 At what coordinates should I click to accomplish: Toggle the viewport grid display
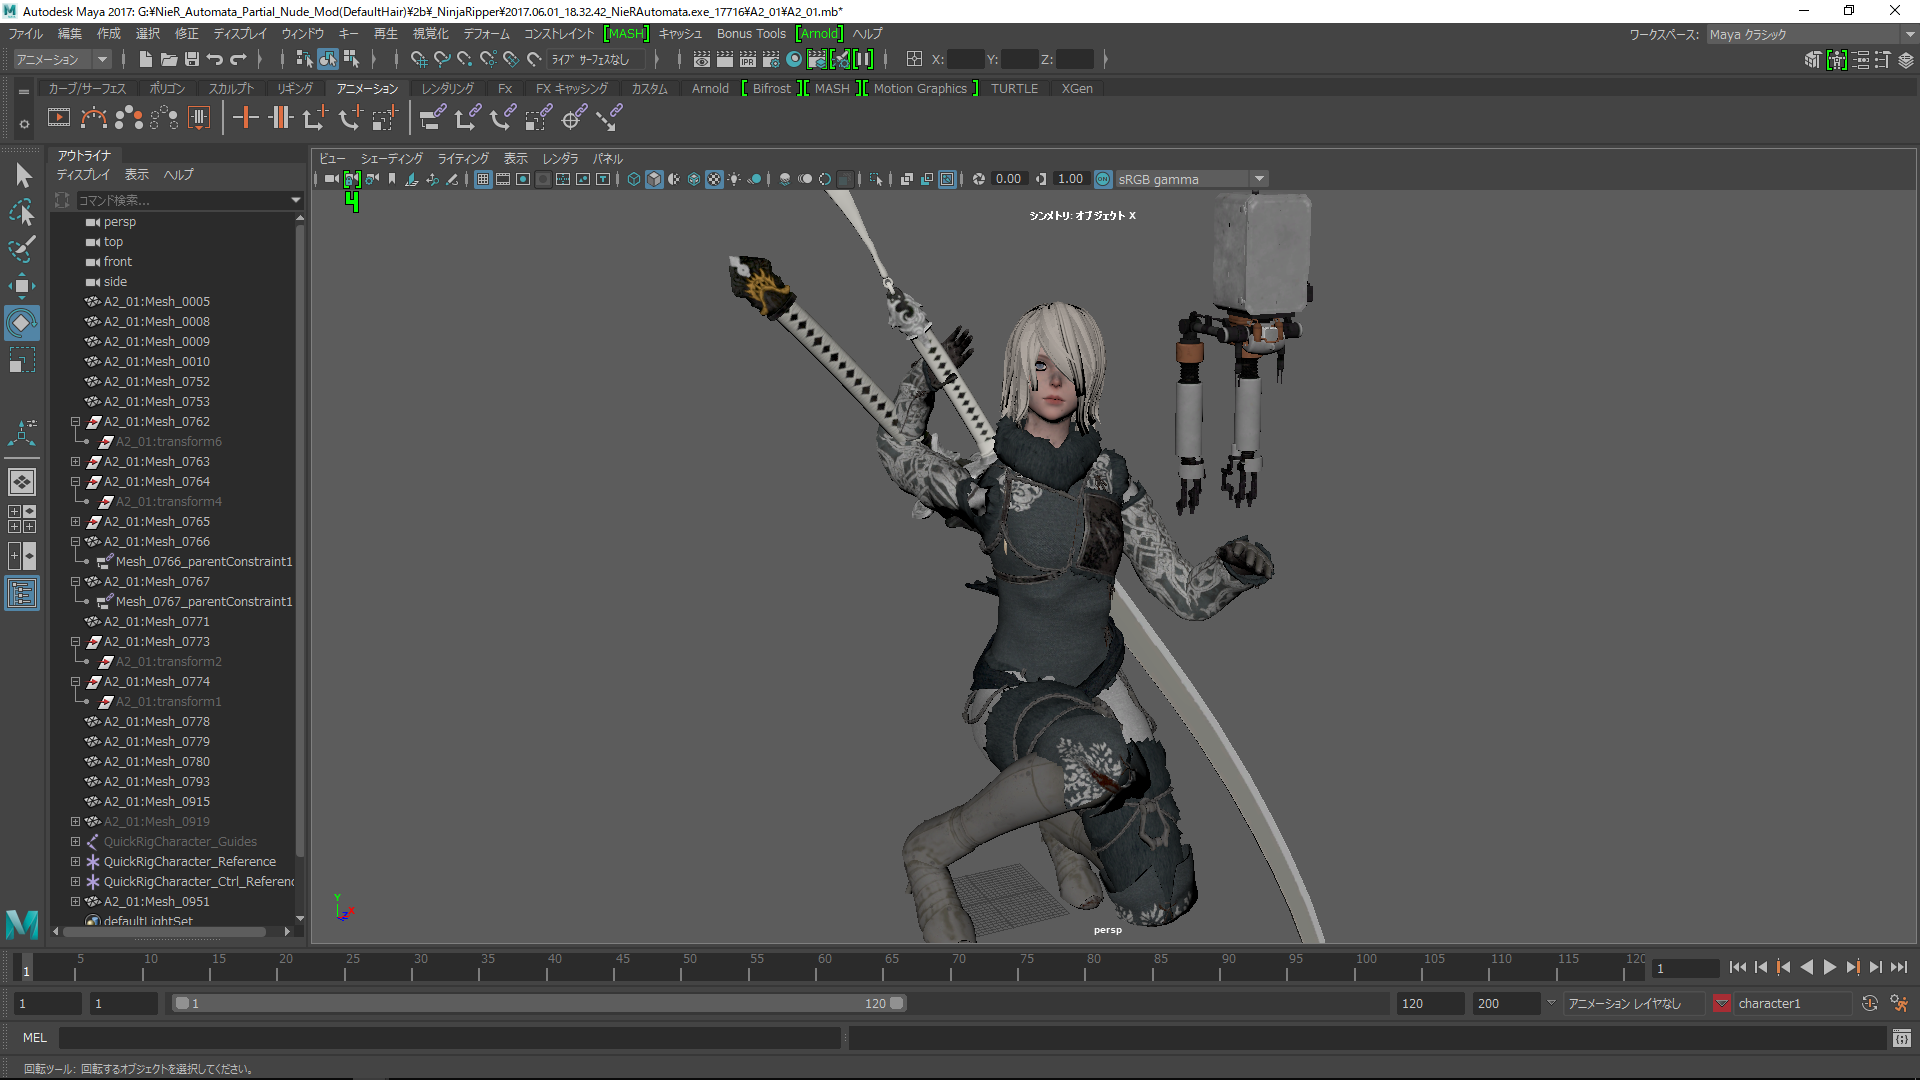[x=483, y=179]
